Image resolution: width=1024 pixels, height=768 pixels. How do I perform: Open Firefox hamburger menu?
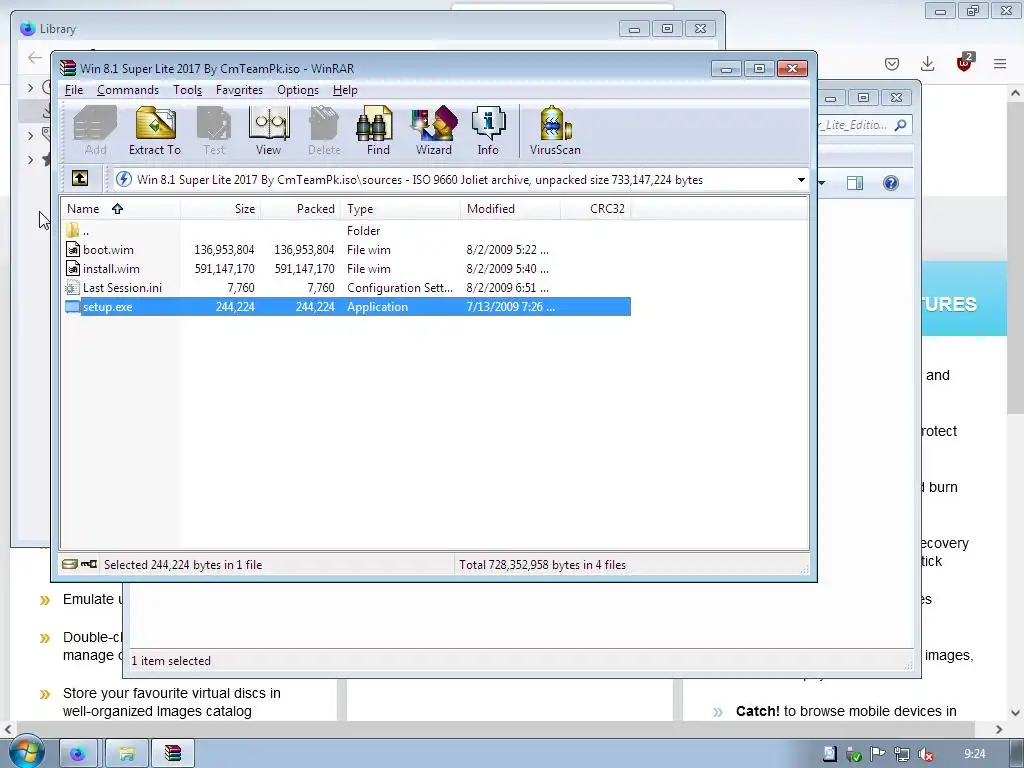(1000, 63)
